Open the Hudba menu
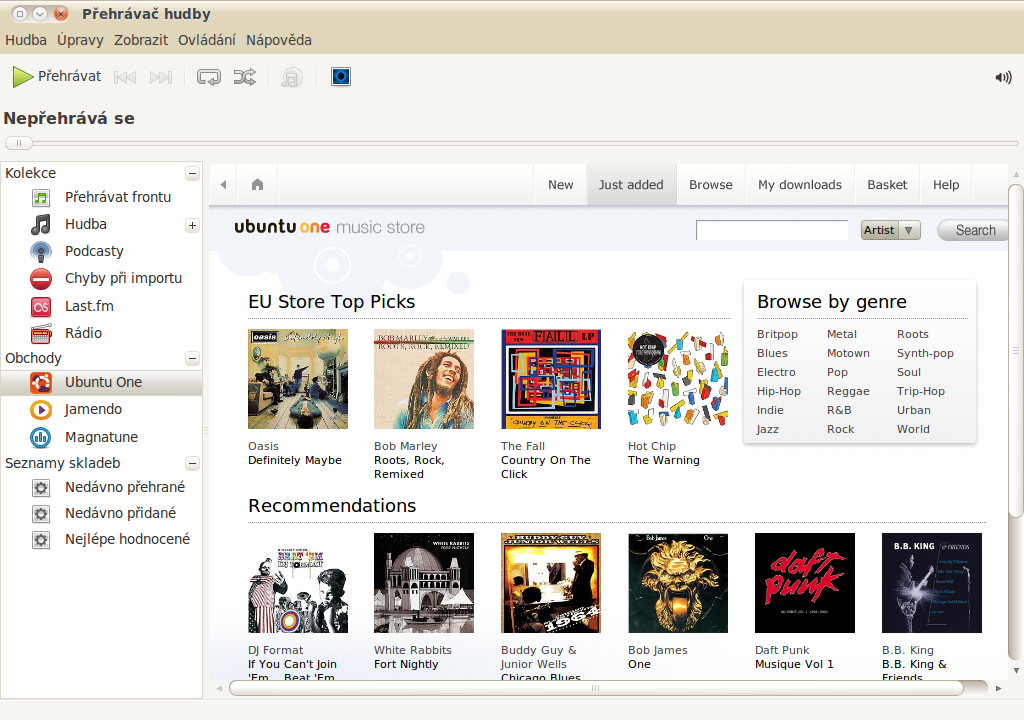Image resolution: width=1024 pixels, height=720 pixels. coord(26,40)
